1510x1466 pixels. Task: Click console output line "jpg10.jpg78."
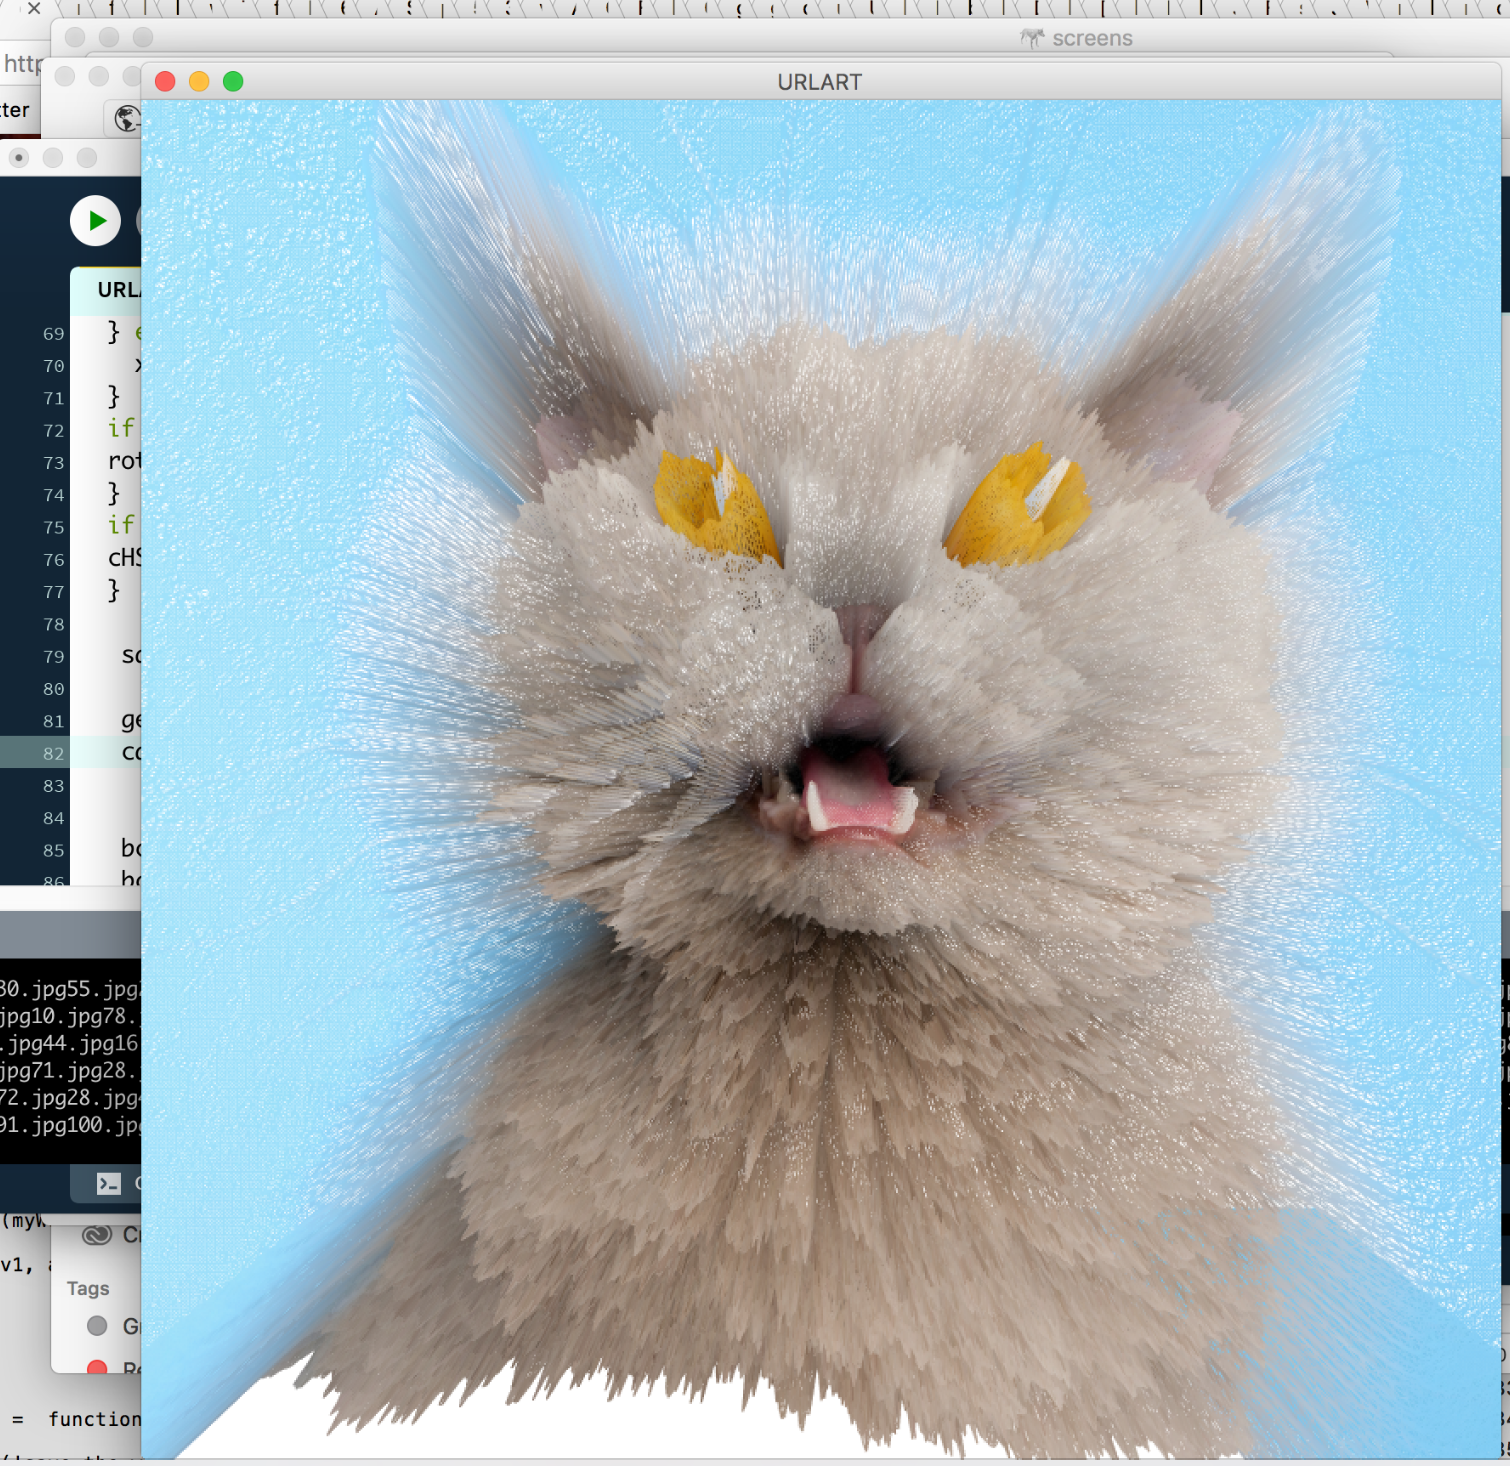click(x=70, y=1016)
